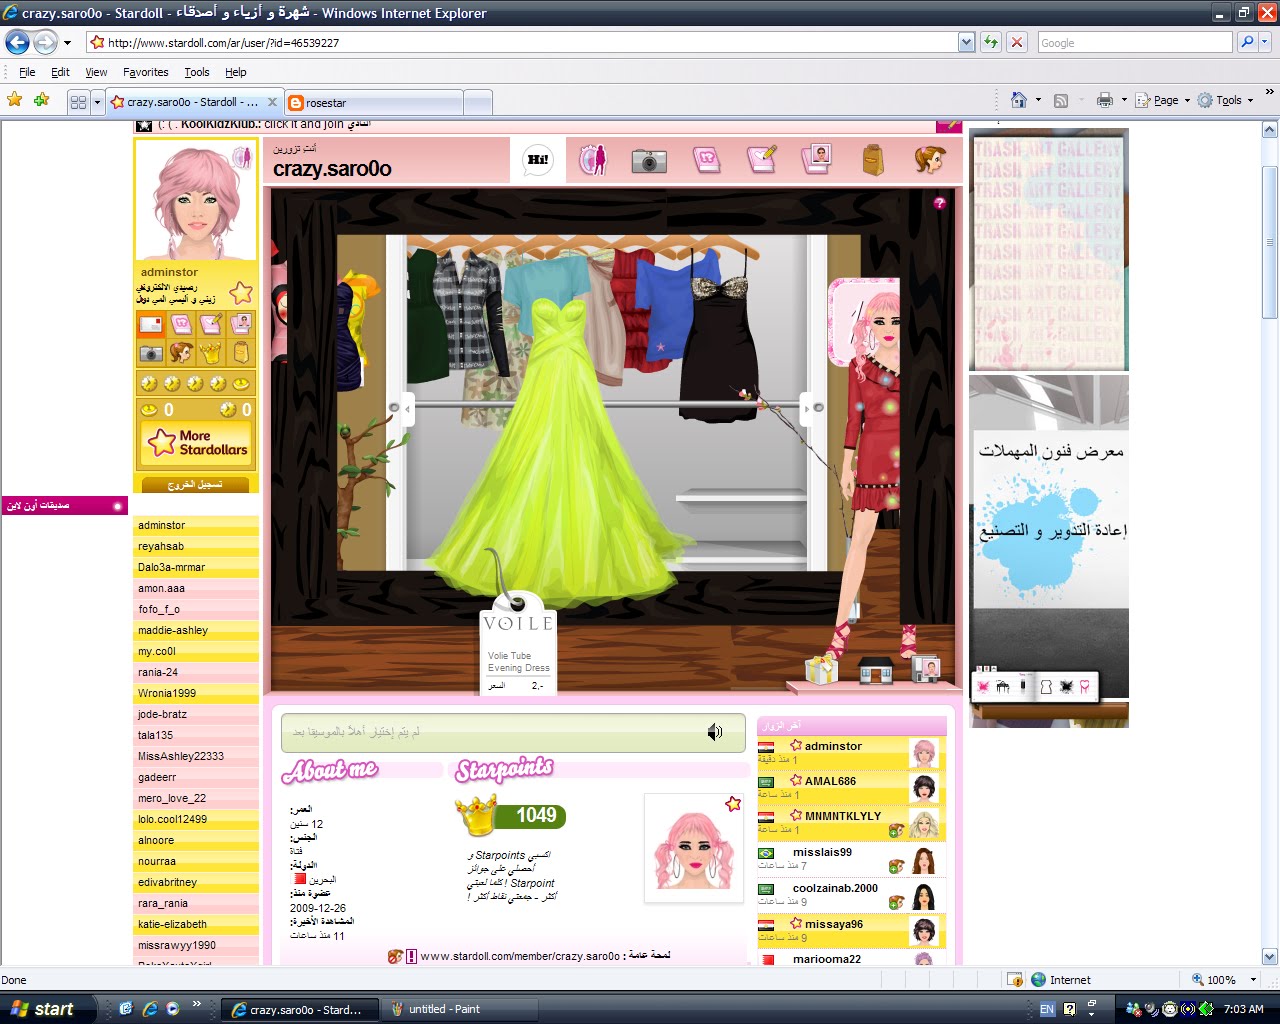Click the house icon on suite shelf
Screen dimensions: 1280x1024
click(x=876, y=670)
